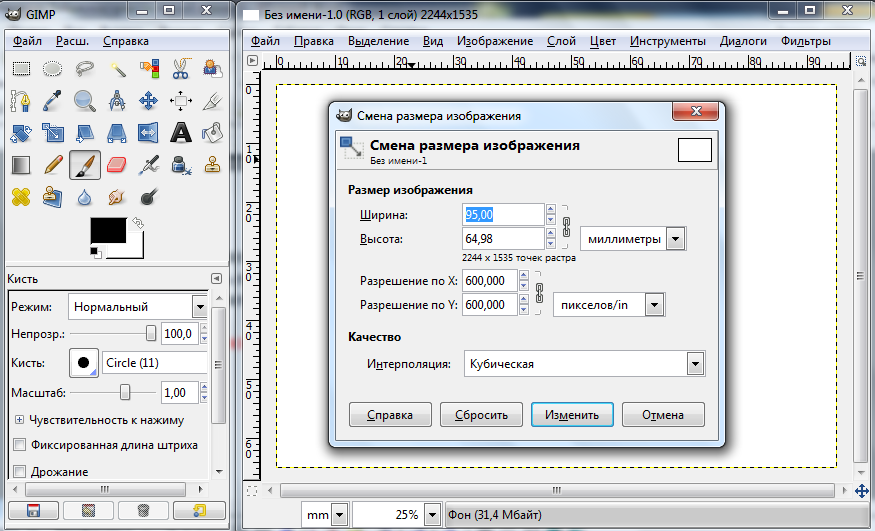This screenshot has width=875, height=531.
Task: Open the пикселов/in resolution unit dropdown
Action: 609,305
